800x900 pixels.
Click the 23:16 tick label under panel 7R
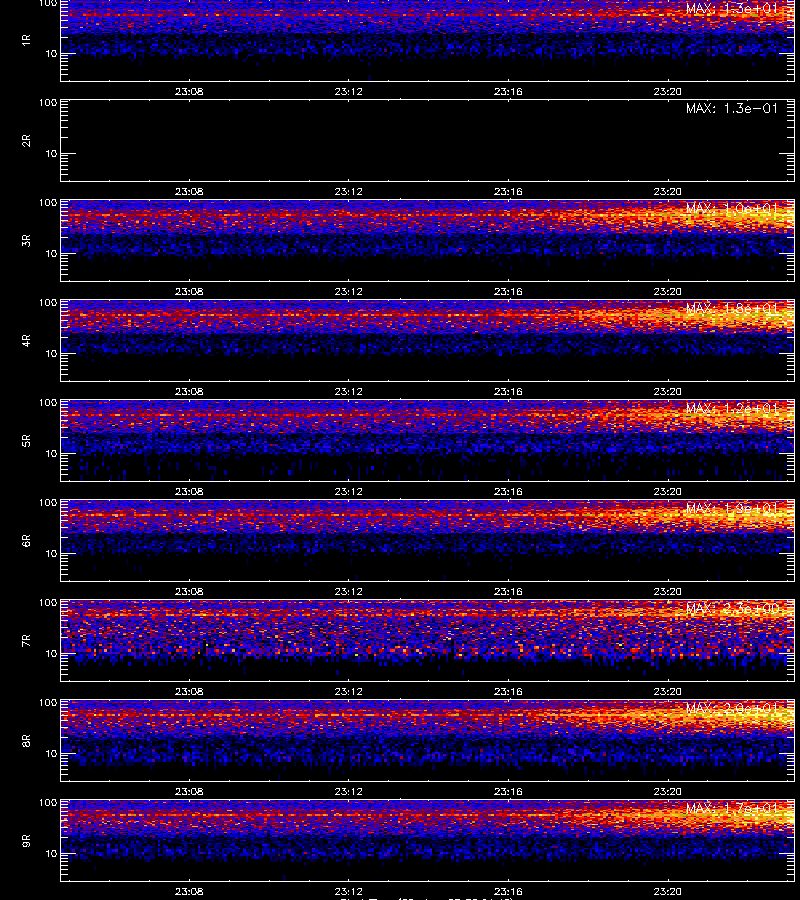tap(508, 691)
